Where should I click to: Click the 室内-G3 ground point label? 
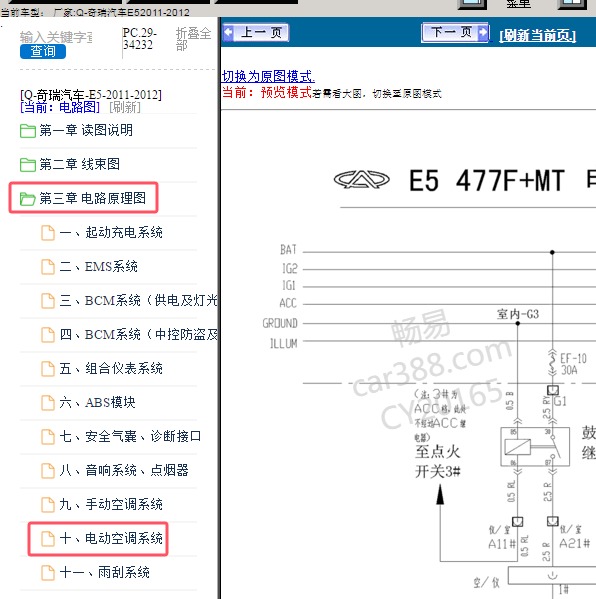click(x=518, y=314)
